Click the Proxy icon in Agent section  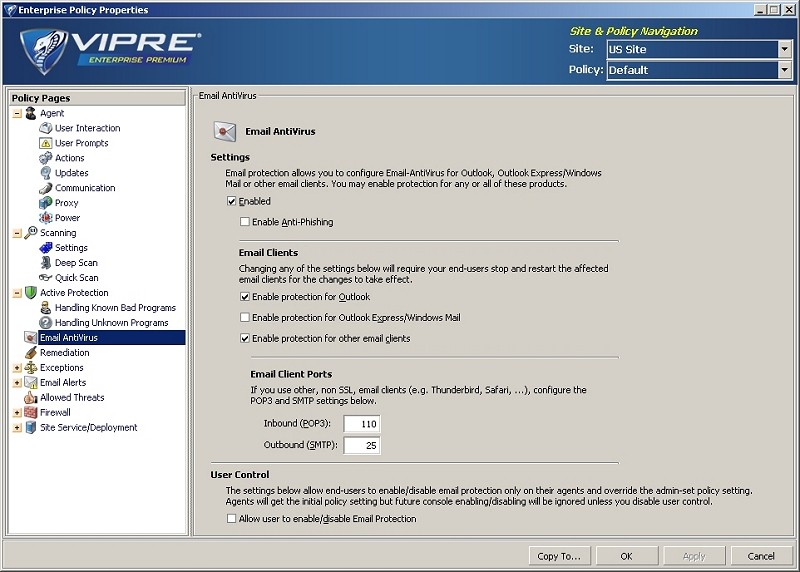(x=45, y=203)
